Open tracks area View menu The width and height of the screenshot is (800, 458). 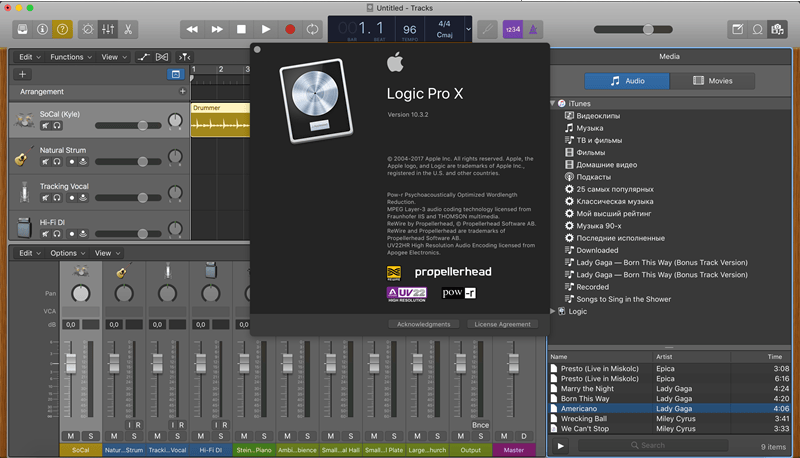[x=114, y=57]
